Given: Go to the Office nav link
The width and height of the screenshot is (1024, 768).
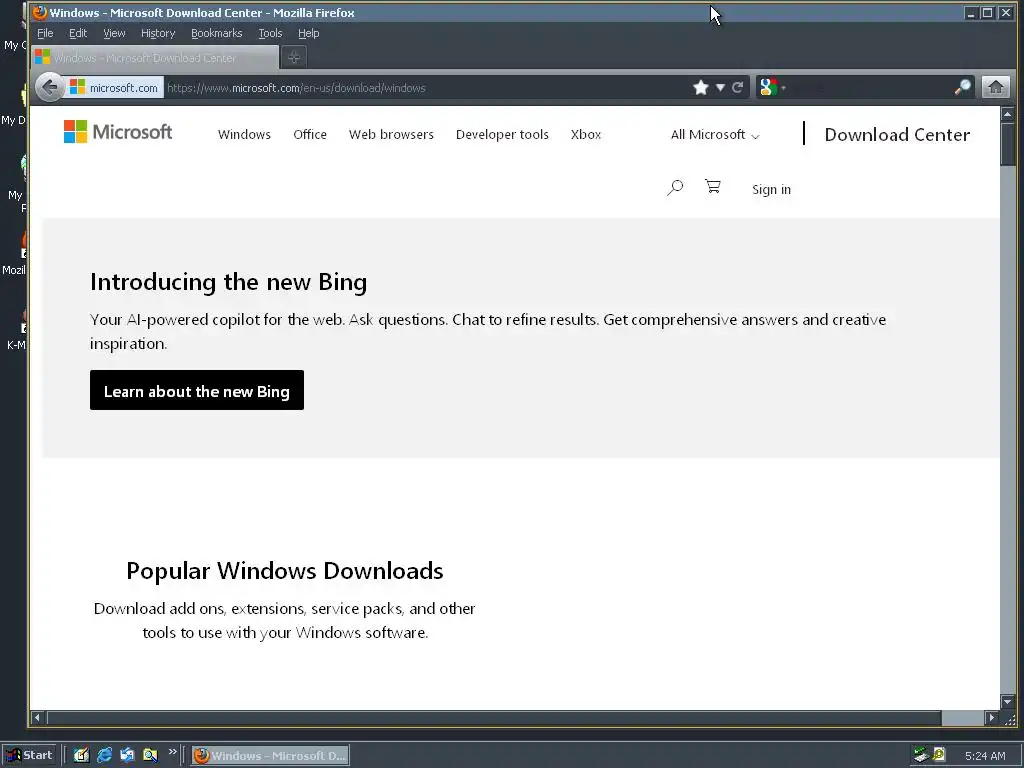Looking at the screenshot, I should click(310, 135).
